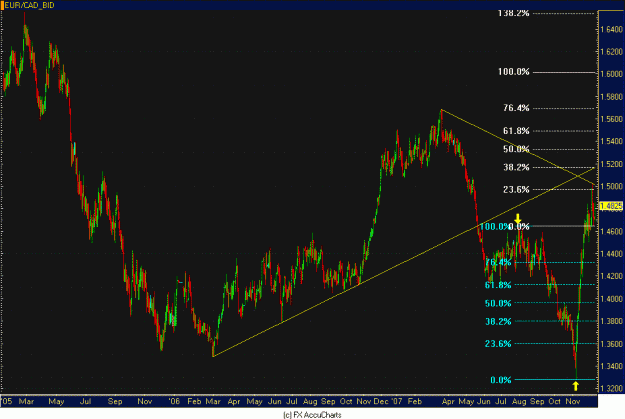Click the 1.6400 price axis label

pyautogui.click(x=611, y=30)
